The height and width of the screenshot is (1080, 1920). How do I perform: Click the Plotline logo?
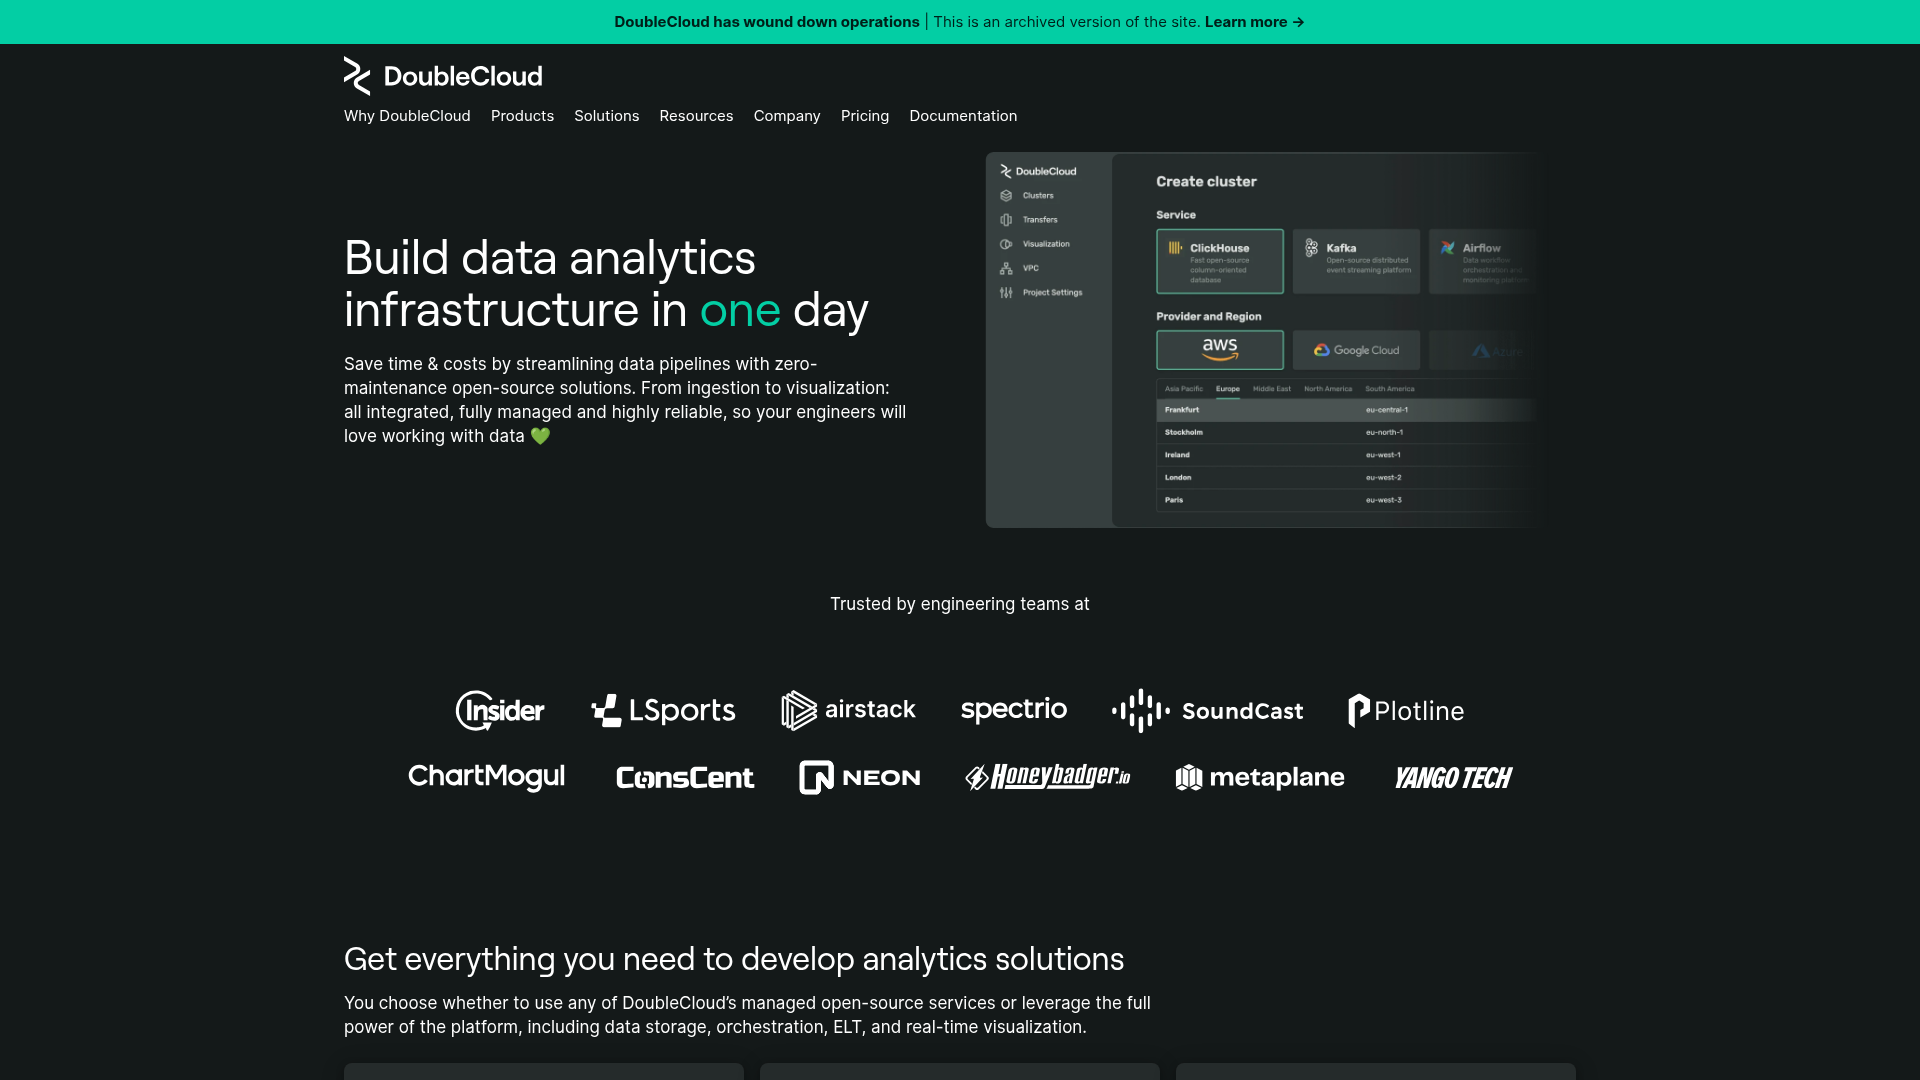point(1405,711)
